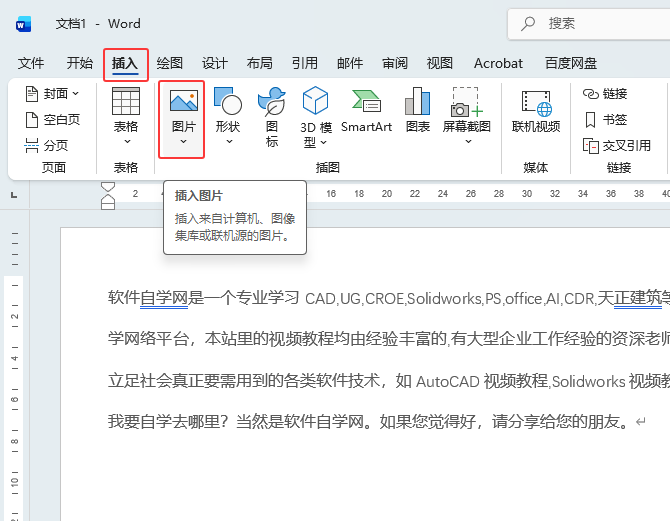
Task: Insert a chart with 图表
Action: point(417,110)
